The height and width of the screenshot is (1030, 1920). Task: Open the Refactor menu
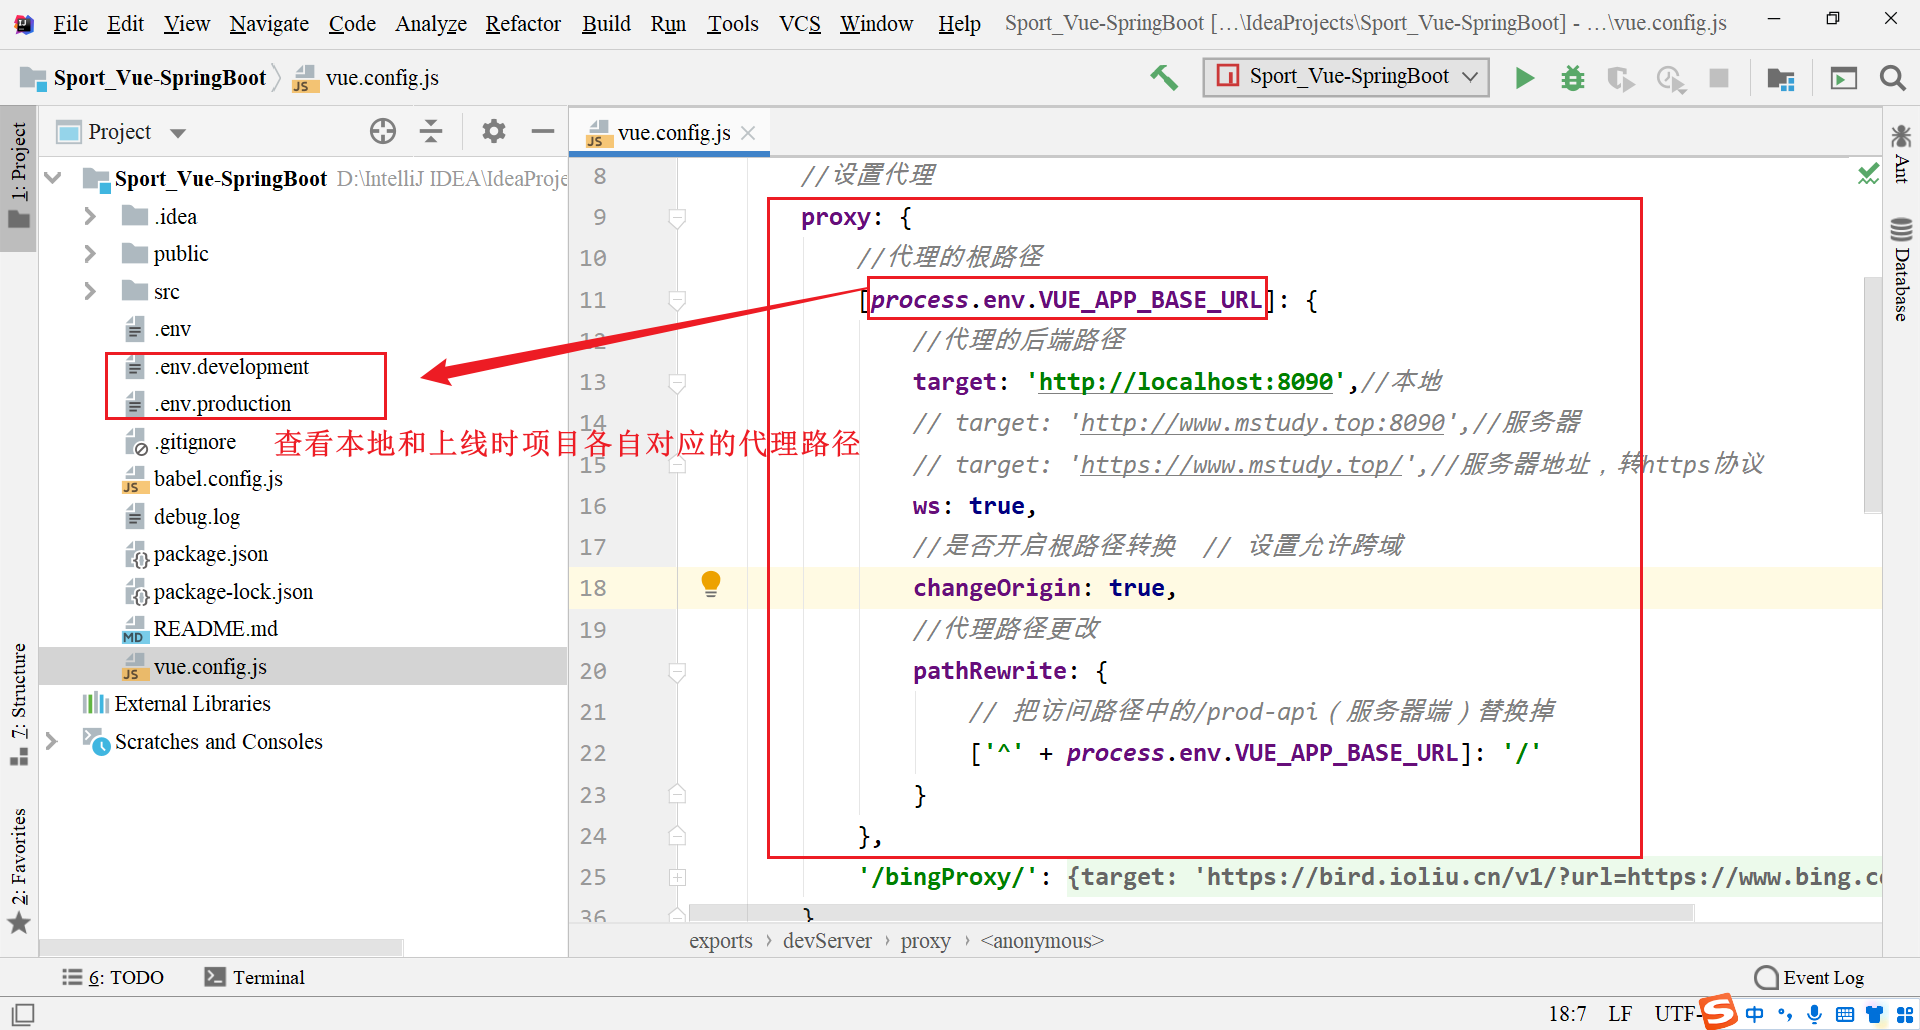click(x=523, y=23)
